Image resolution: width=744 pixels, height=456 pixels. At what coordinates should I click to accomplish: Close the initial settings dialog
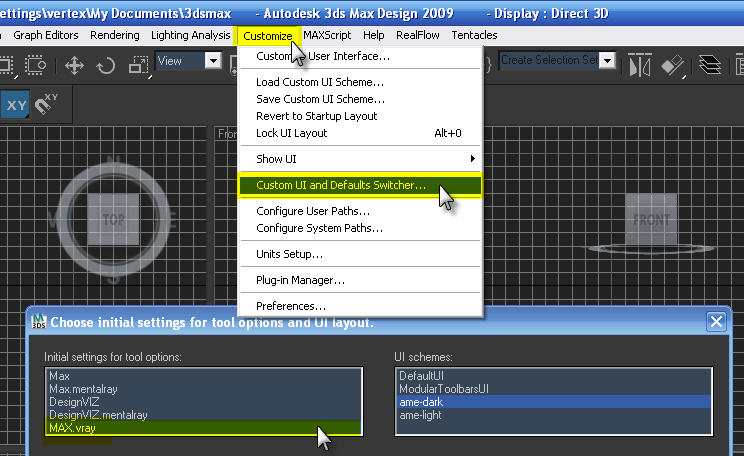pos(716,322)
